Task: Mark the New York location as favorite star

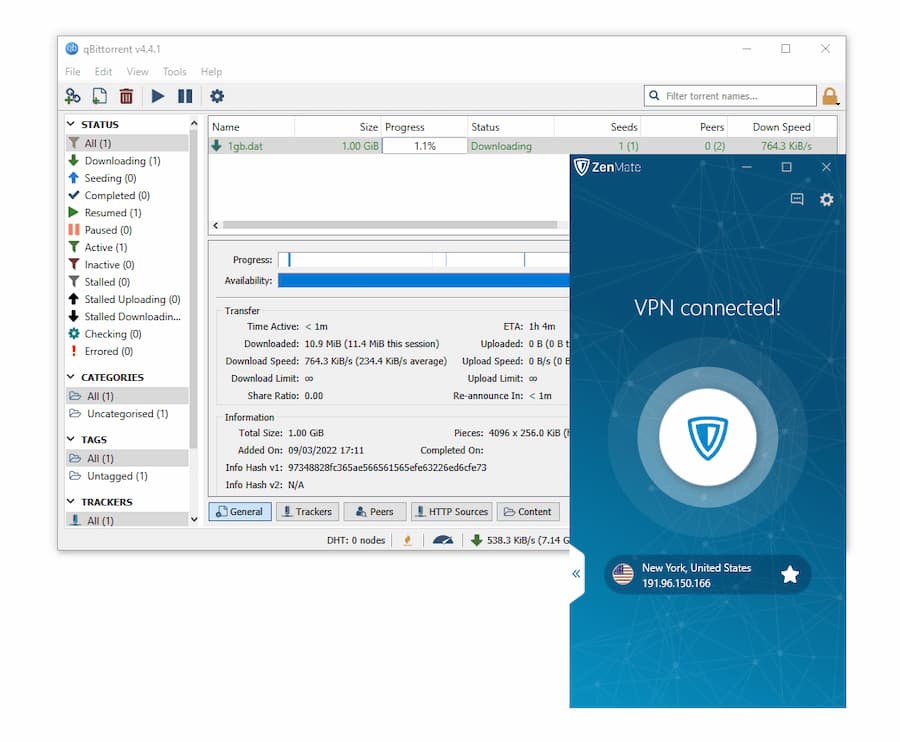Action: click(790, 574)
